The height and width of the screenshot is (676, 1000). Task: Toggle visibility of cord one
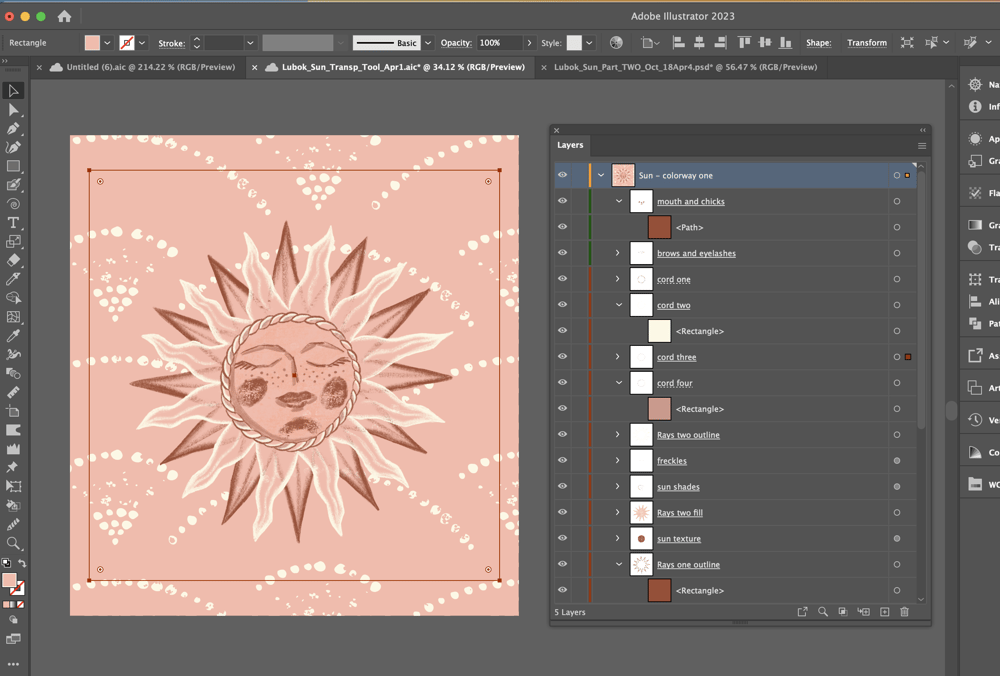pyautogui.click(x=562, y=279)
